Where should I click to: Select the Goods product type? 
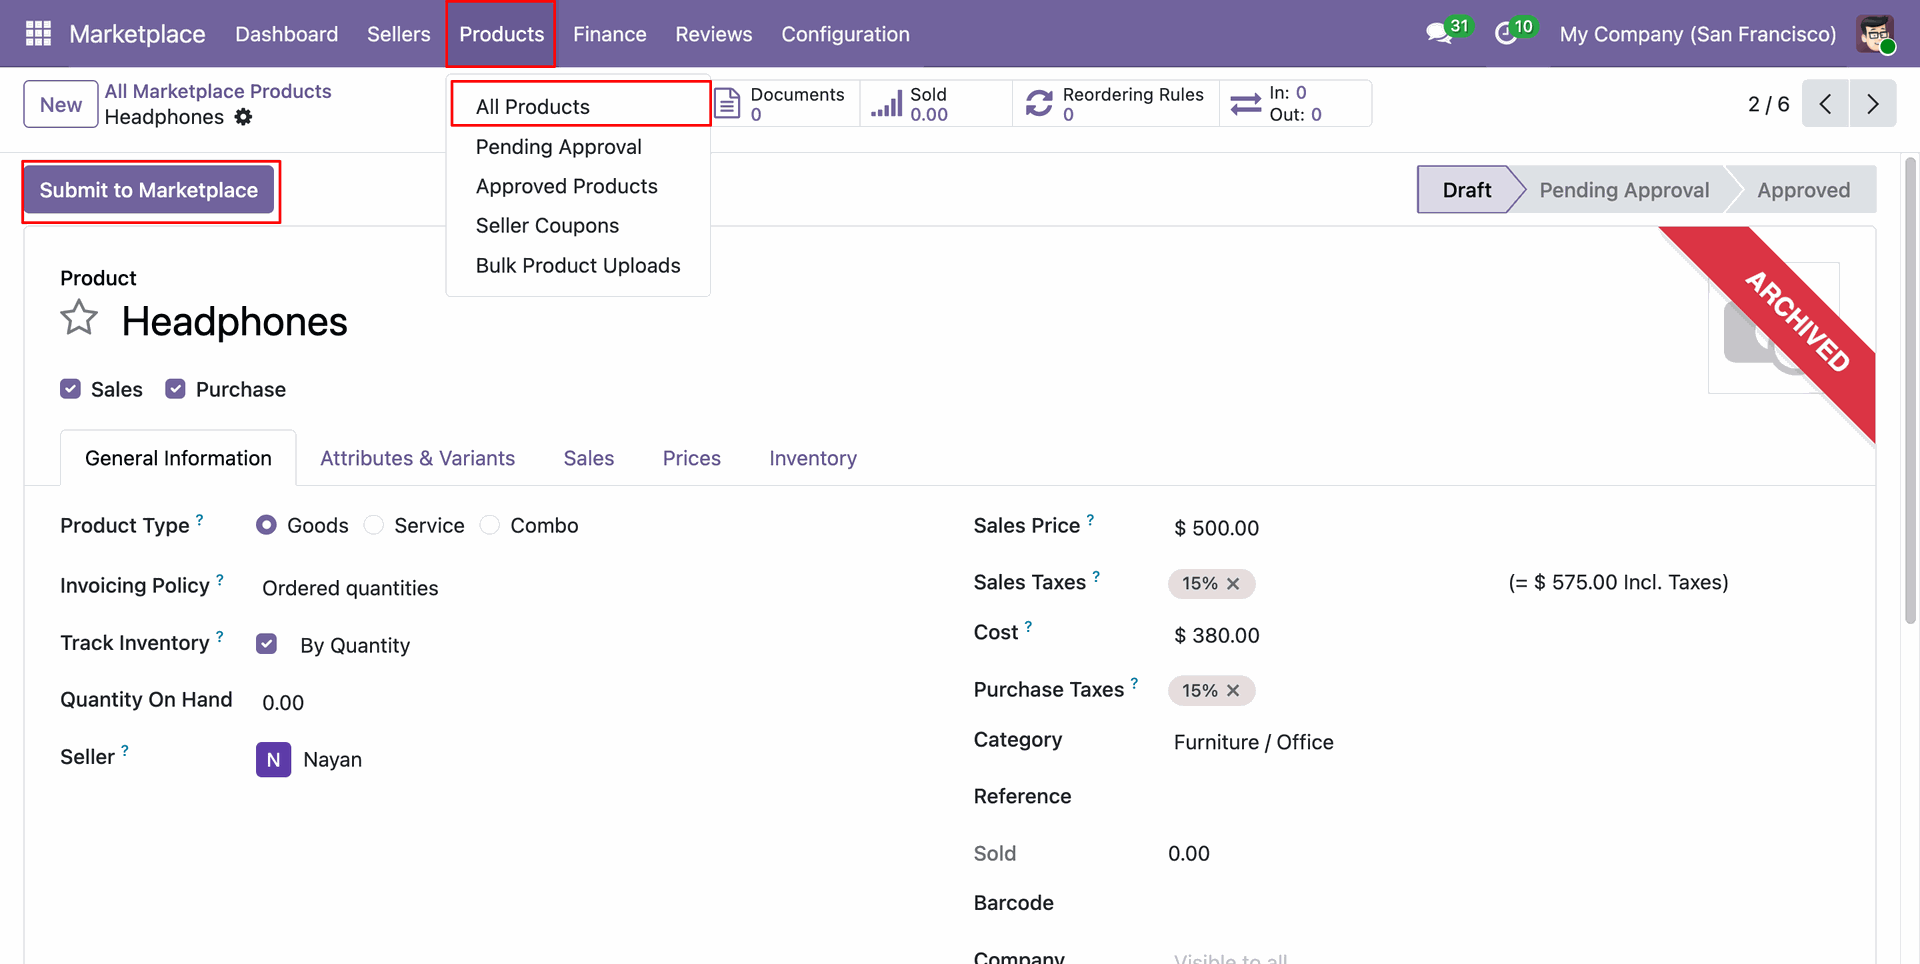click(x=266, y=525)
